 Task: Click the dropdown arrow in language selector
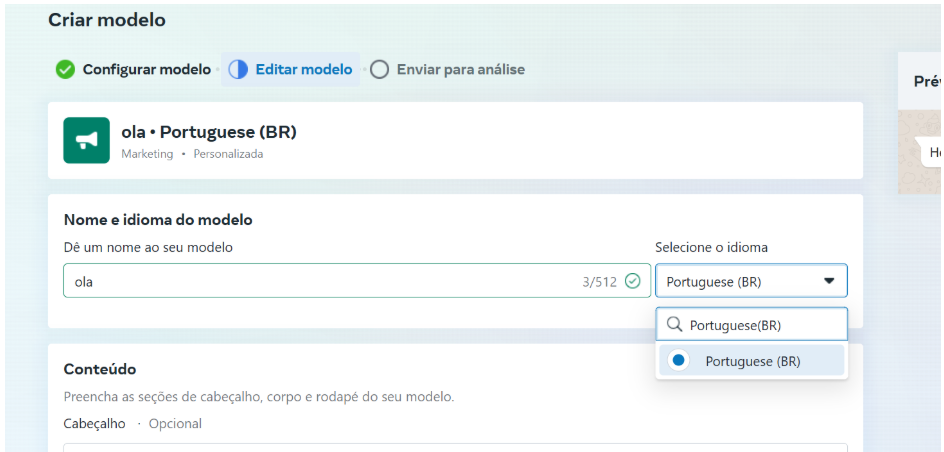coord(829,281)
